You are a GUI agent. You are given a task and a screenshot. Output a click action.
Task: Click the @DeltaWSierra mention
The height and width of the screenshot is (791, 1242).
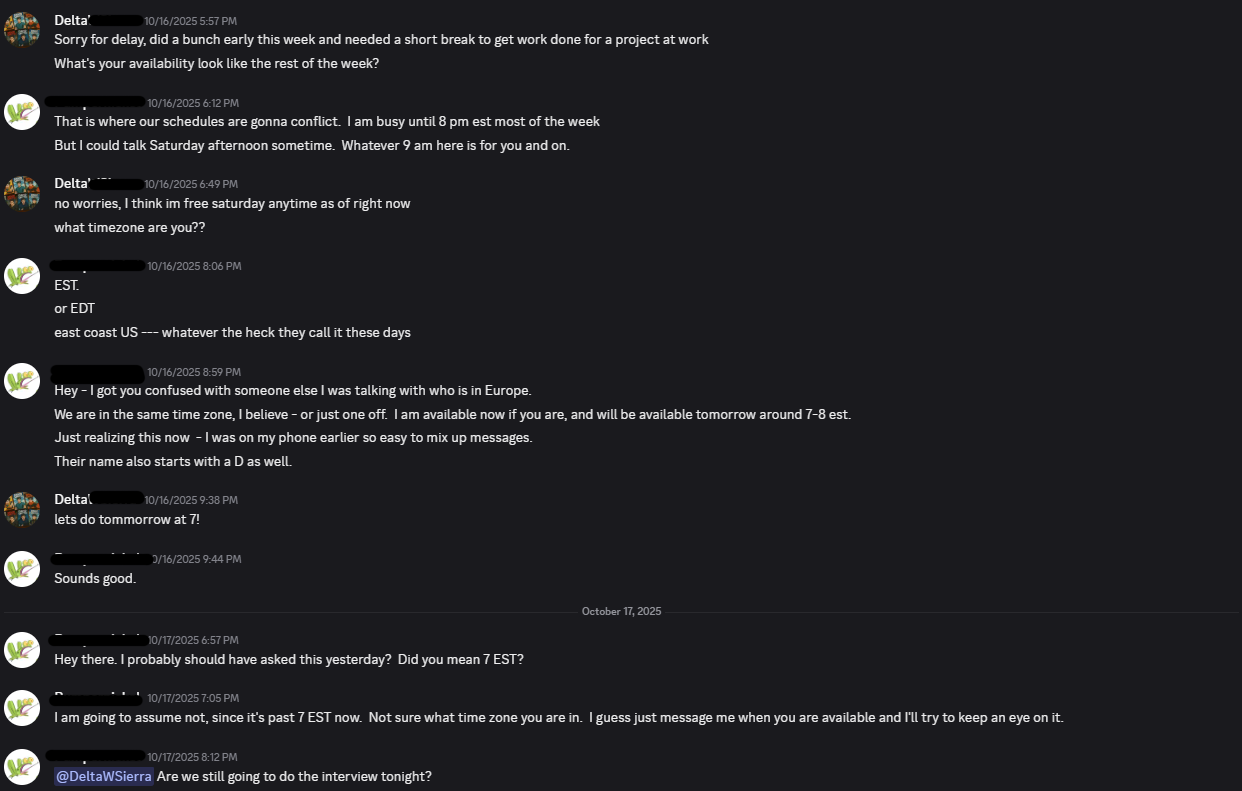point(104,776)
